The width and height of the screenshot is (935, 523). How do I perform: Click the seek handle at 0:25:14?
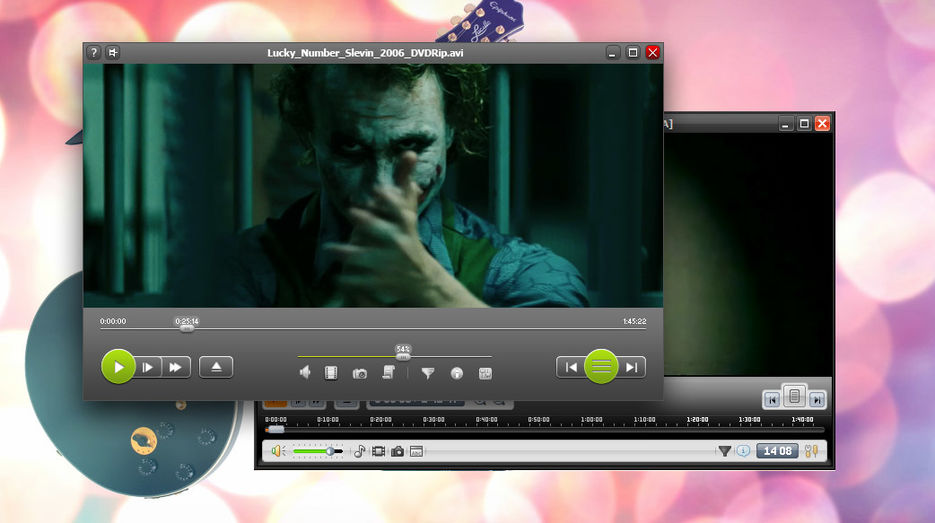(x=187, y=329)
